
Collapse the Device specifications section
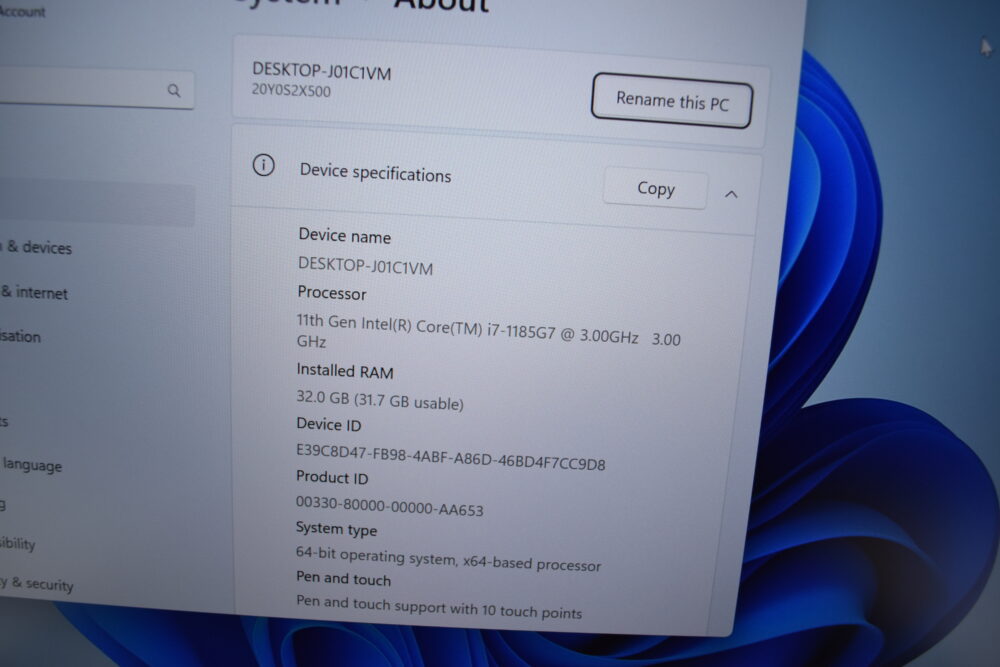[x=731, y=194]
